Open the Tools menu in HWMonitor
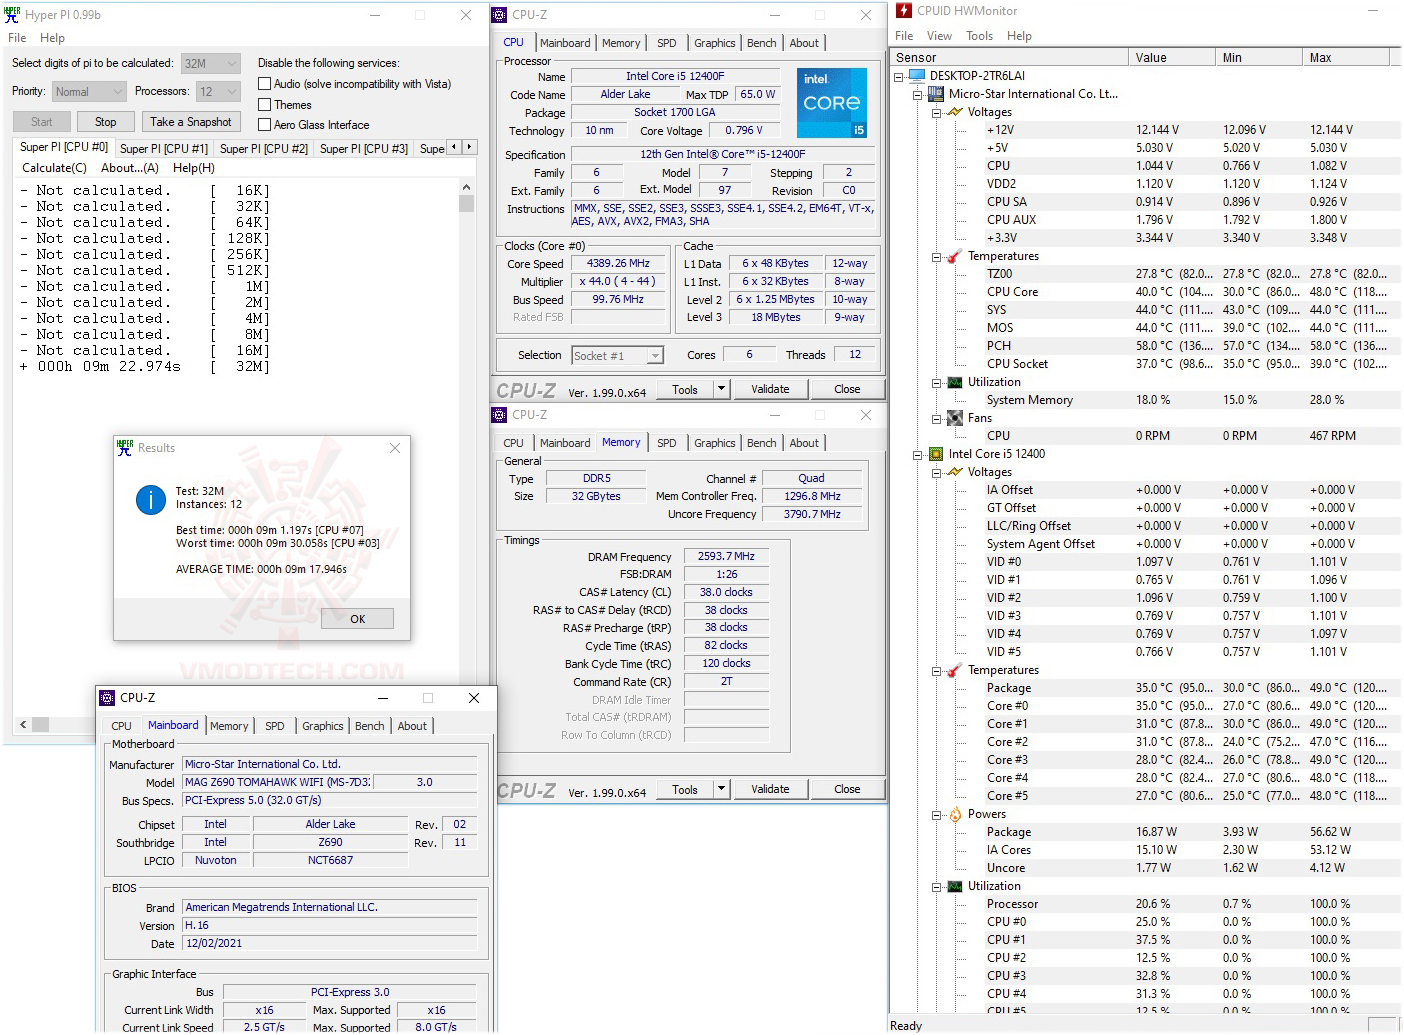This screenshot has width=1404, height=1035. [979, 36]
